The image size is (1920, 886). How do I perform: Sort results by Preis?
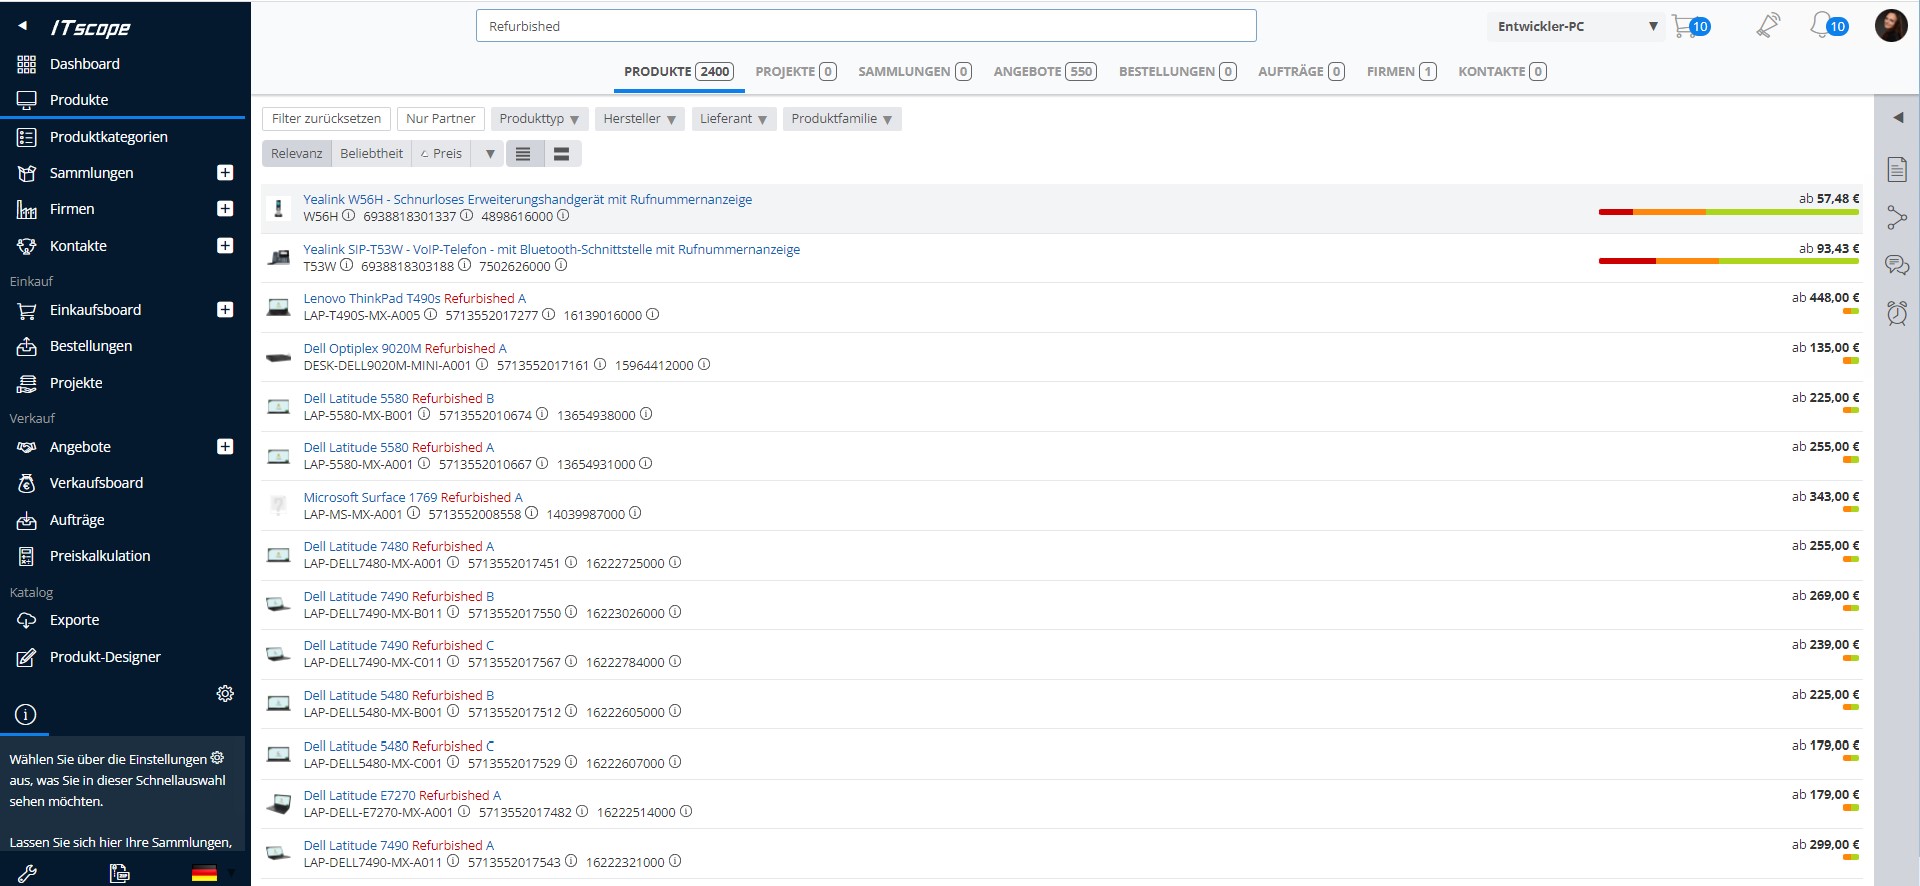[x=441, y=154]
